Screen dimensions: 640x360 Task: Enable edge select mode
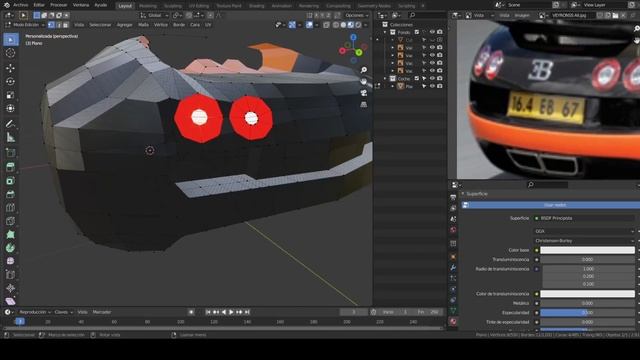click(x=58, y=25)
